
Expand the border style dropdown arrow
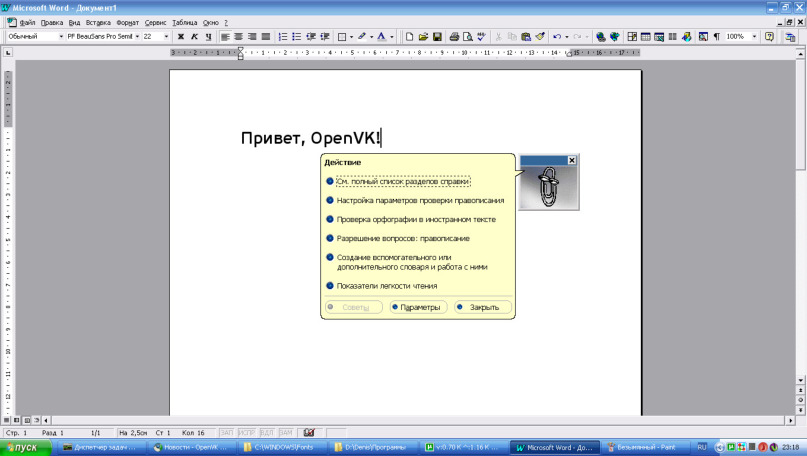pyautogui.click(x=351, y=37)
